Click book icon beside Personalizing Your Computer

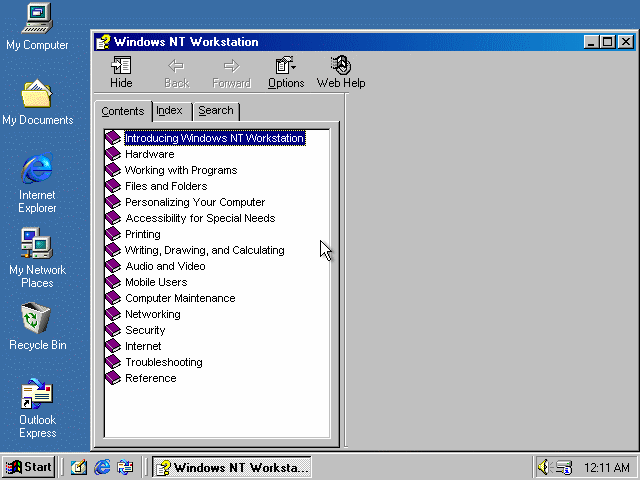(113, 202)
